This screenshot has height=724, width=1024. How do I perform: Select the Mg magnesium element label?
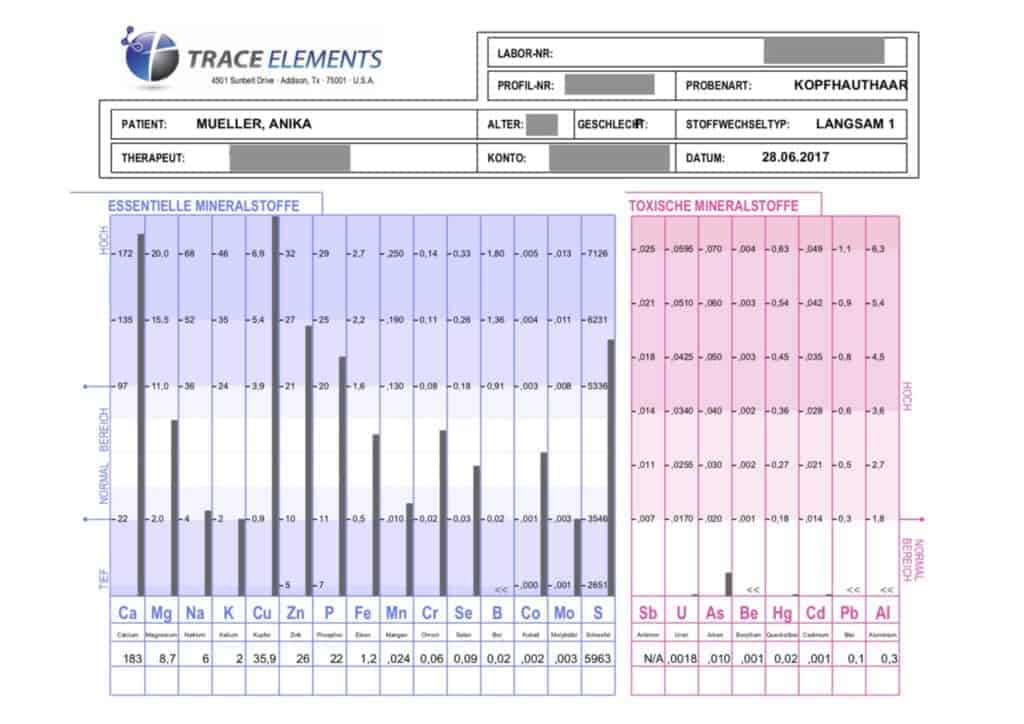coord(161,612)
